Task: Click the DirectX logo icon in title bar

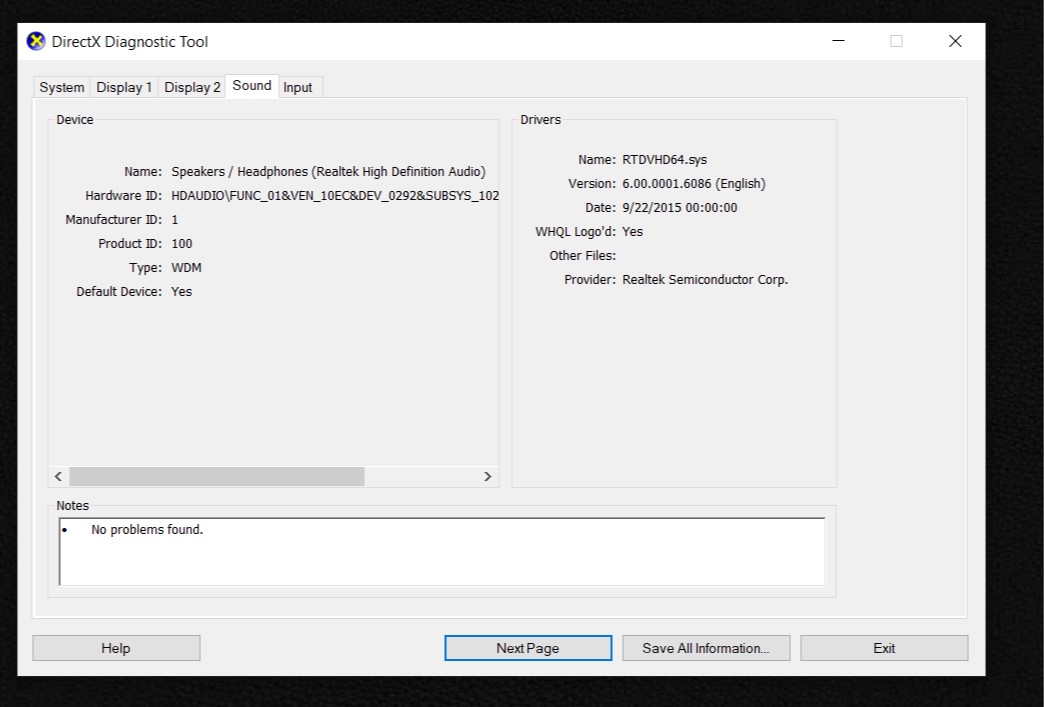Action: coord(36,41)
